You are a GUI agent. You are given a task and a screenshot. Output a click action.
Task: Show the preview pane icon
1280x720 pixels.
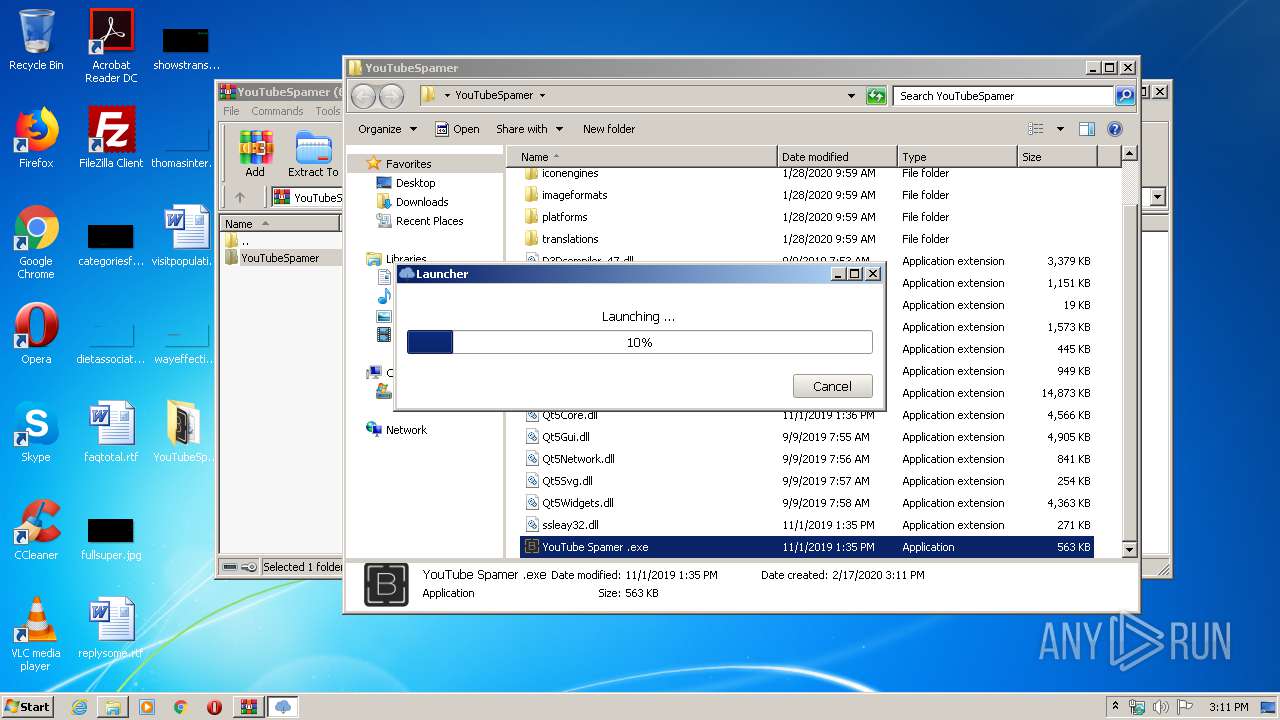(1087, 129)
